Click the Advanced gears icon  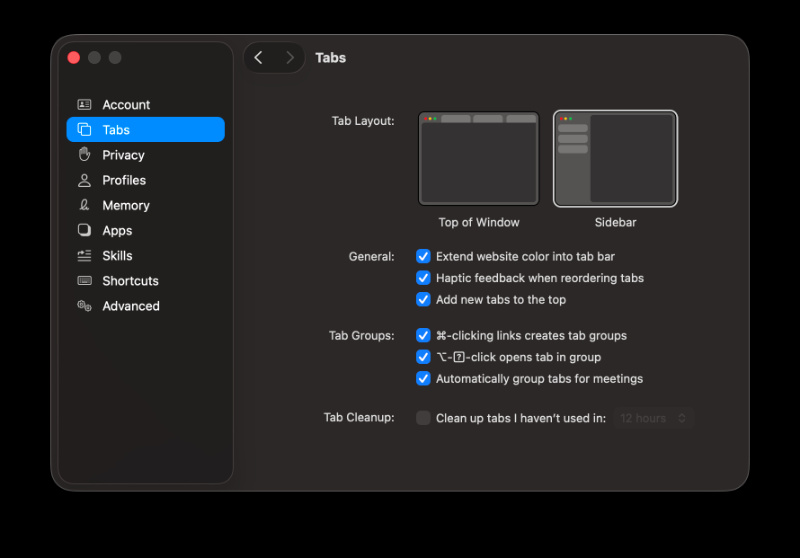pos(84,306)
